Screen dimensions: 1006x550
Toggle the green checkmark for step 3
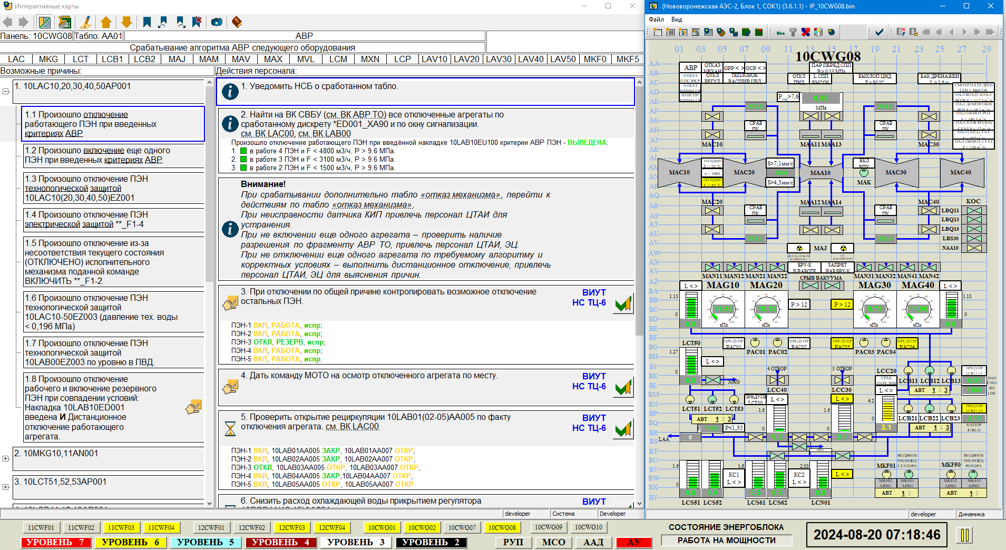pyautogui.click(x=622, y=304)
